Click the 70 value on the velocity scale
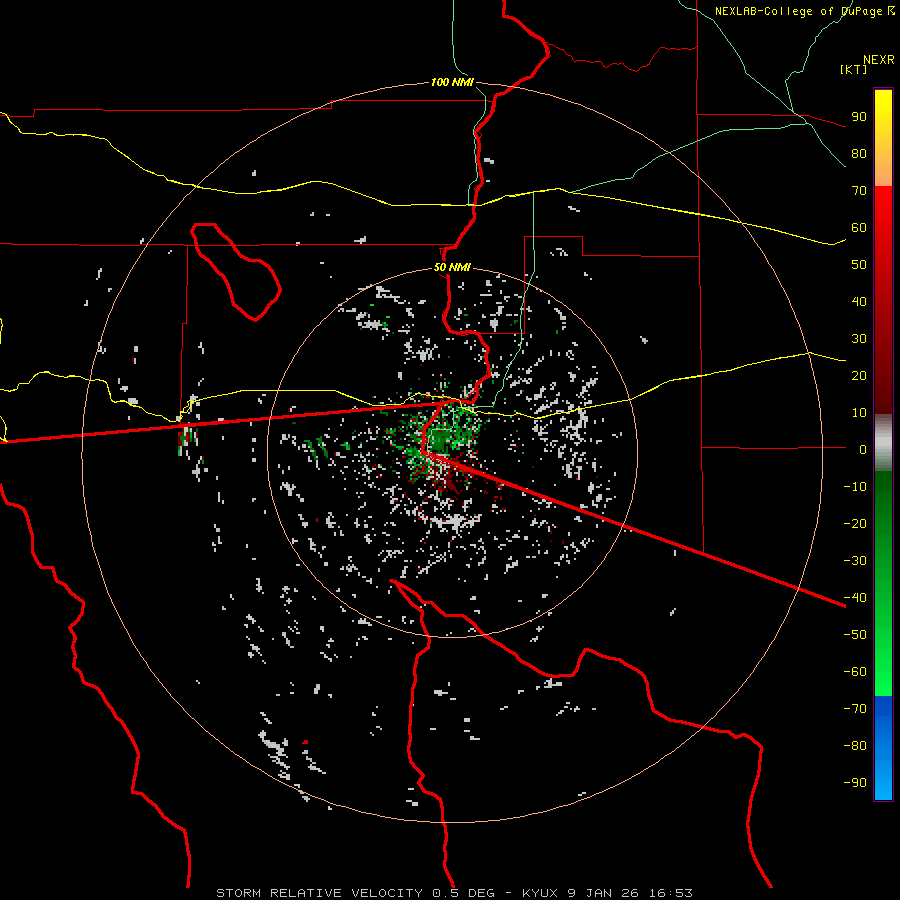Image resolution: width=900 pixels, height=900 pixels. (859, 191)
